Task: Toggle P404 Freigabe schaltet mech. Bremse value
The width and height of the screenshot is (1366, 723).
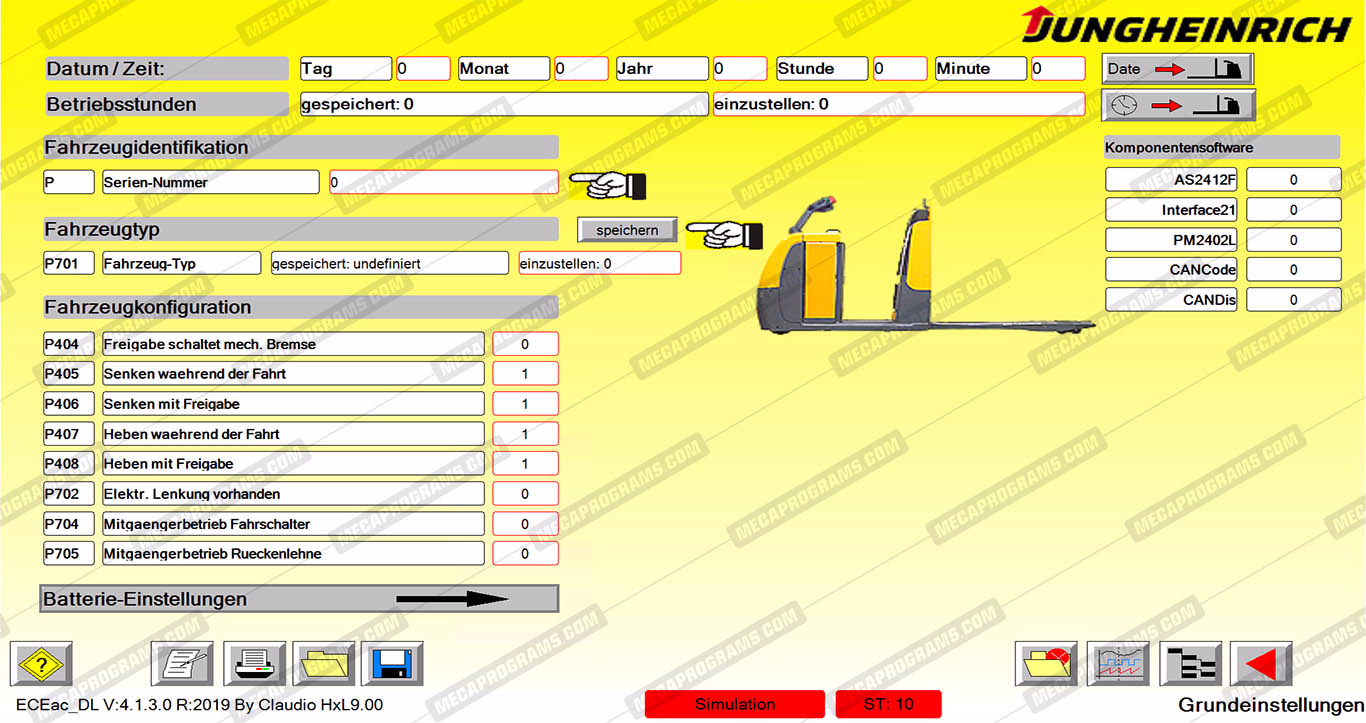Action: (525, 344)
